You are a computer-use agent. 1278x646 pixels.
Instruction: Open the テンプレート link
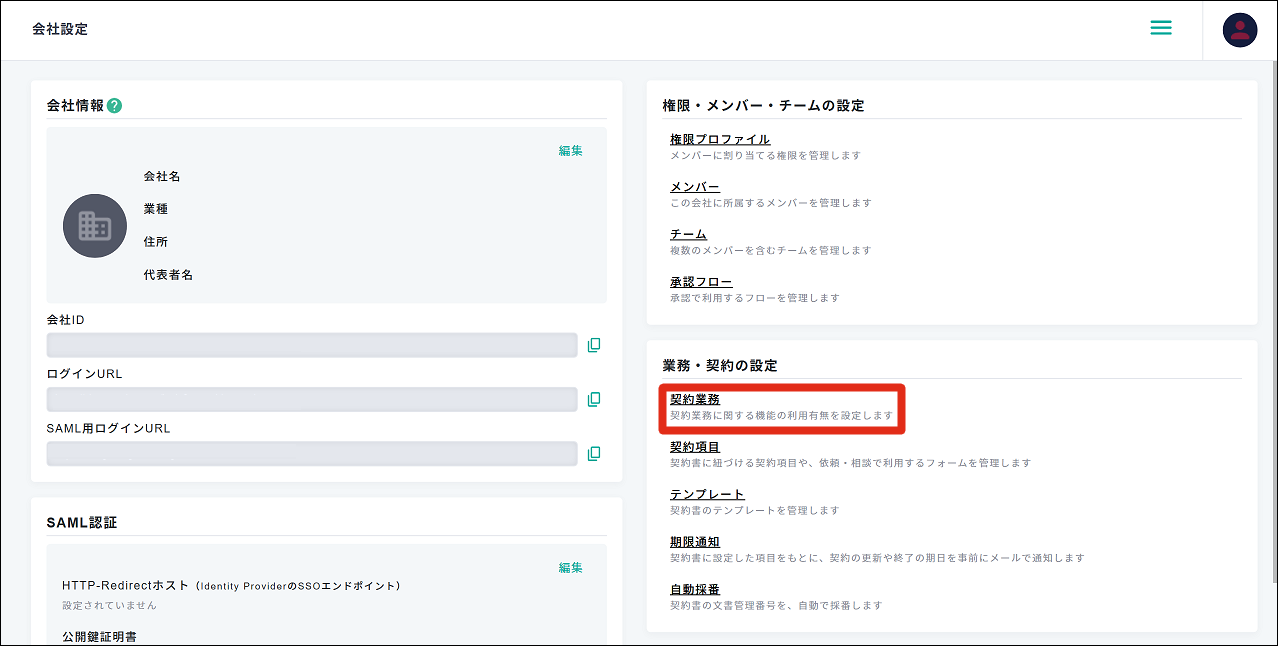[707, 494]
